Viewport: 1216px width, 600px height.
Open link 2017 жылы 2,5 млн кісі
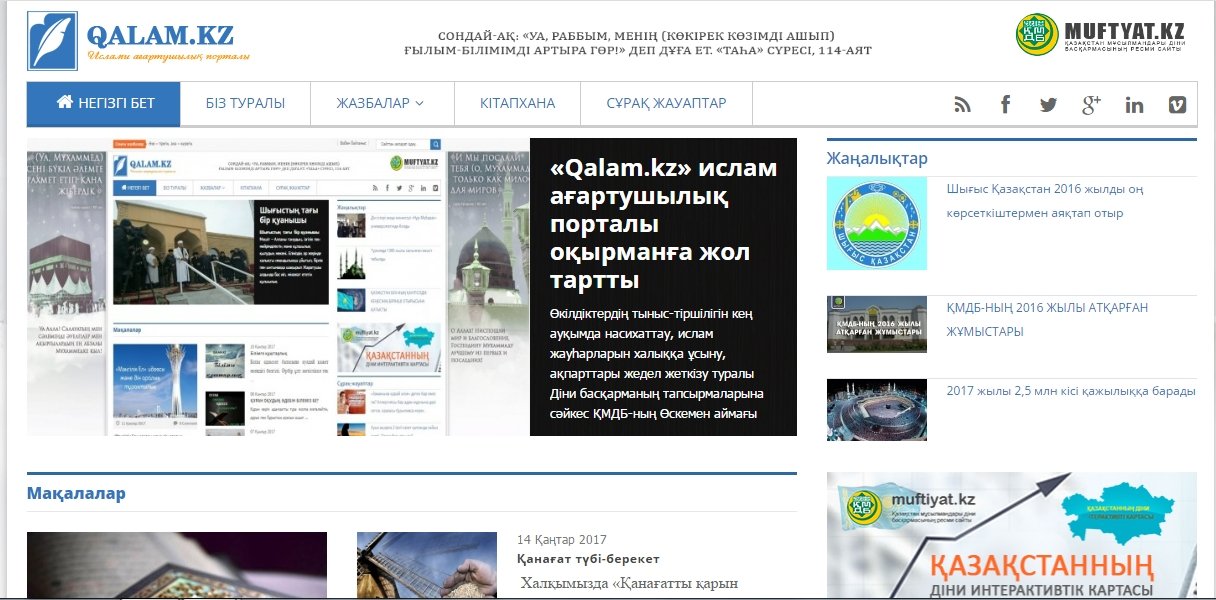click(x=1071, y=391)
